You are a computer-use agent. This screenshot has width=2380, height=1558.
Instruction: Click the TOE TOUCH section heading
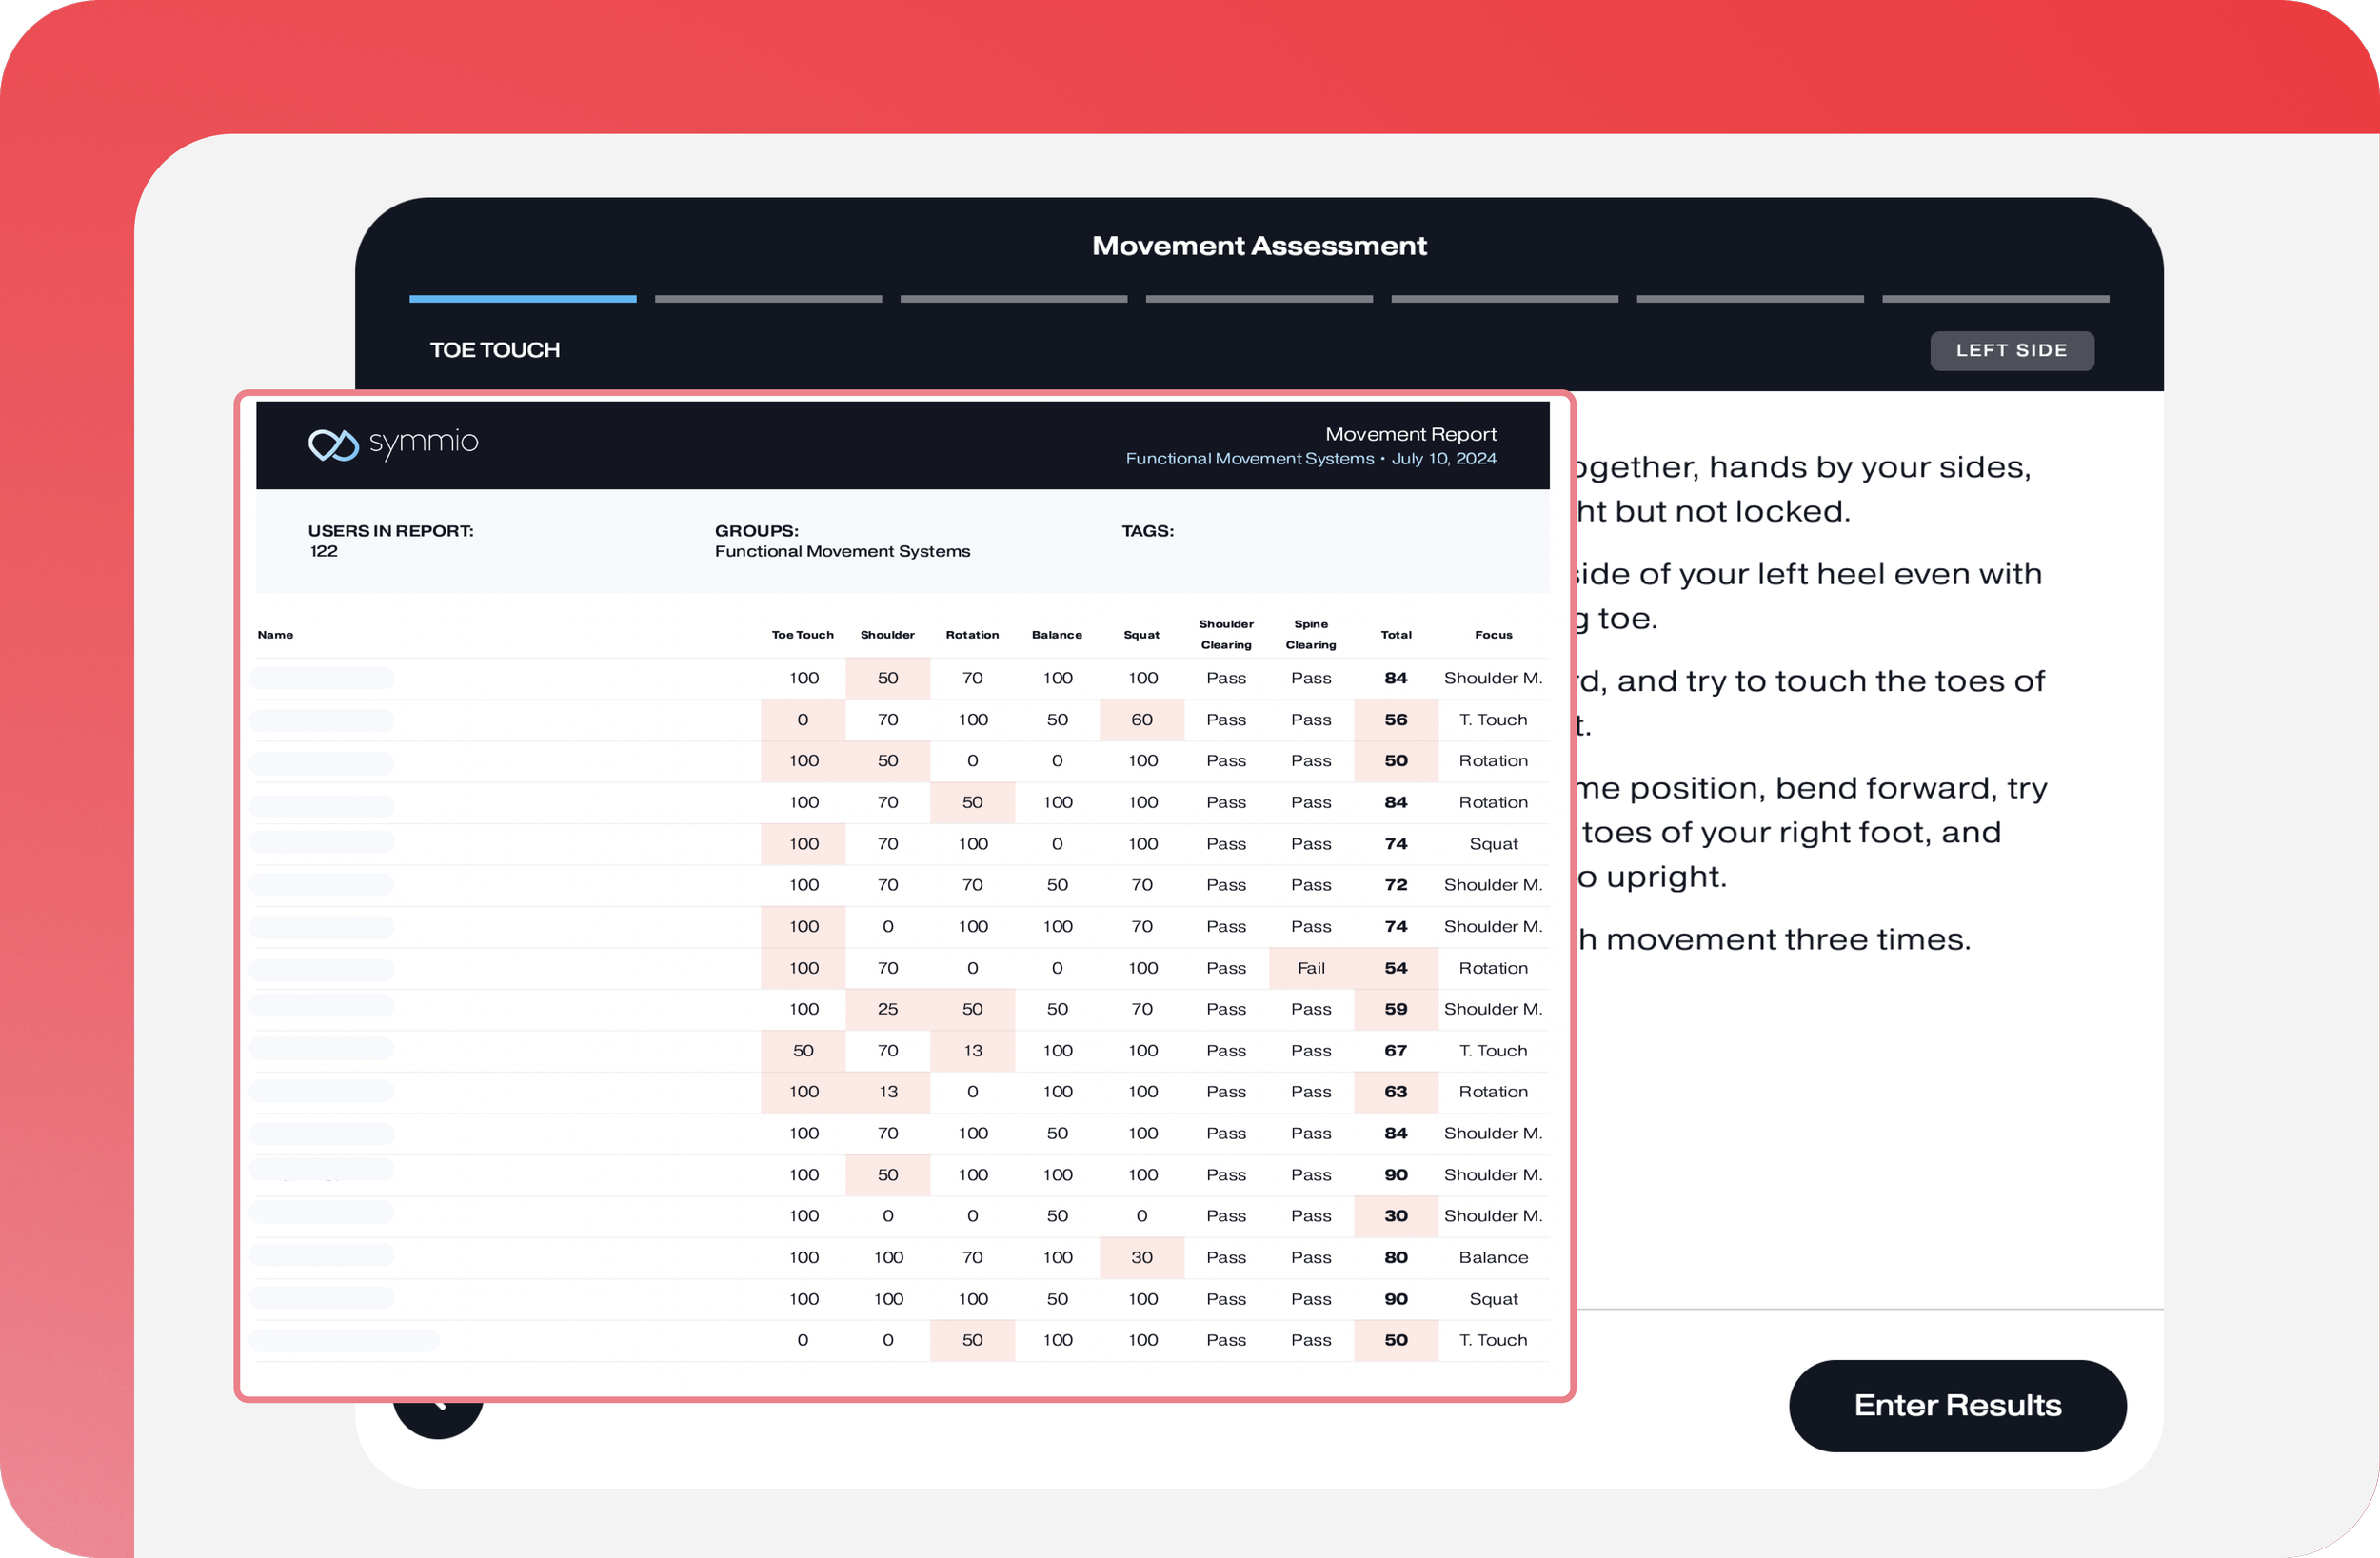(495, 351)
